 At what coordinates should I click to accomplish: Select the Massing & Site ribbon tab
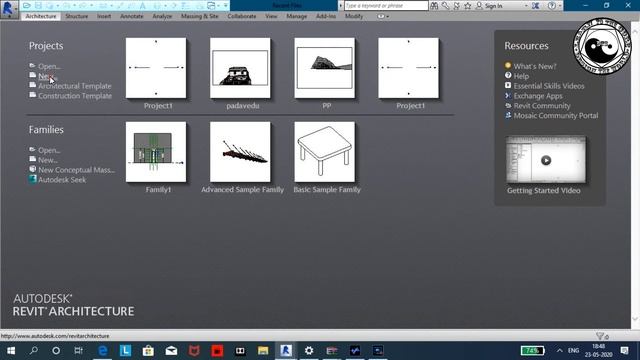(x=200, y=16)
